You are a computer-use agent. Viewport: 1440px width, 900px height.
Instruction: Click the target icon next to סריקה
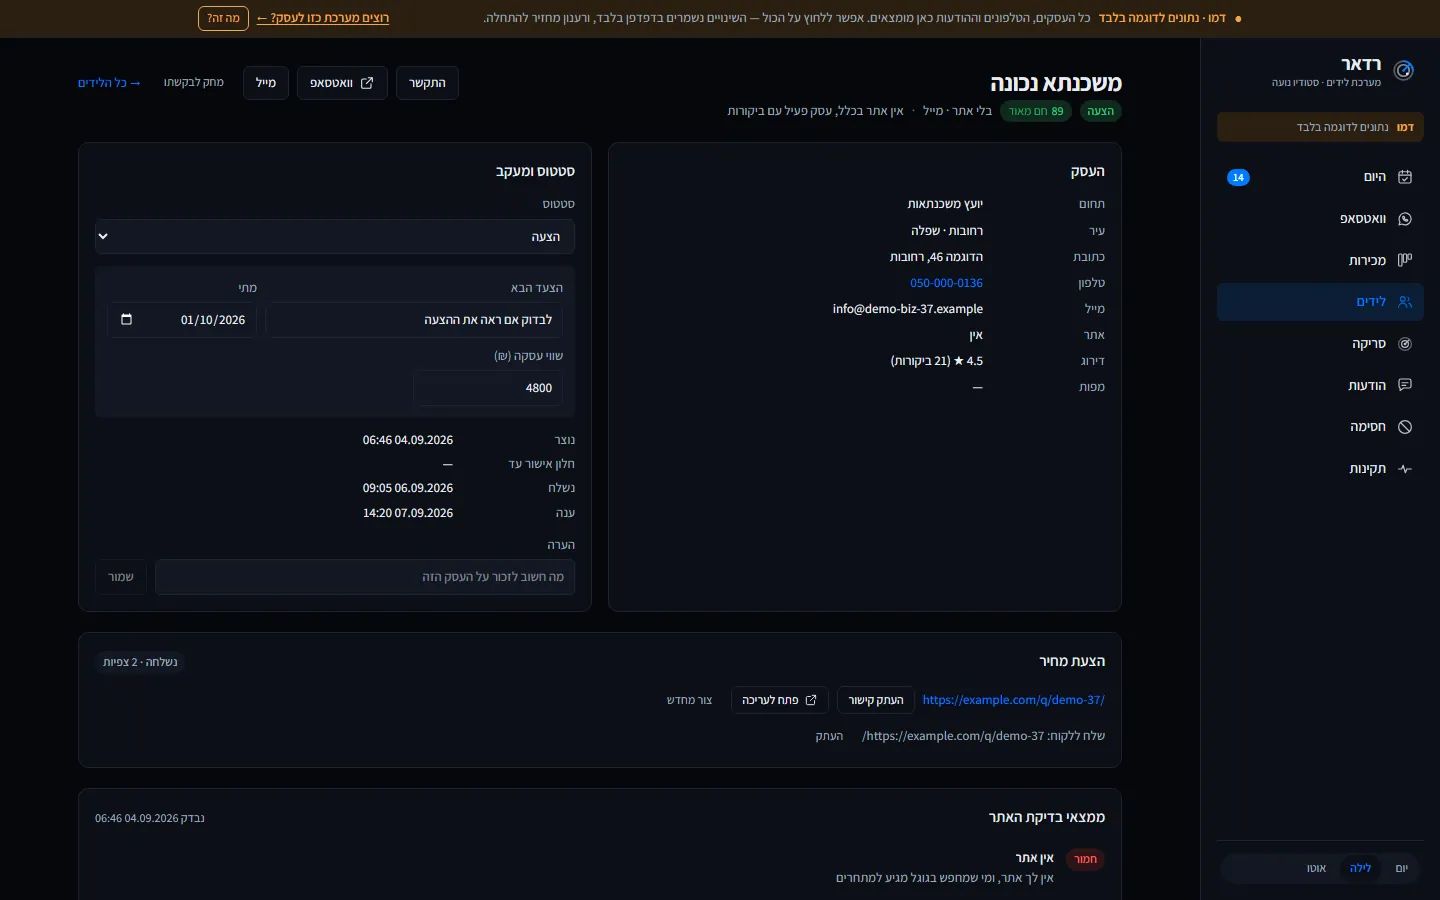point(1405,344)
